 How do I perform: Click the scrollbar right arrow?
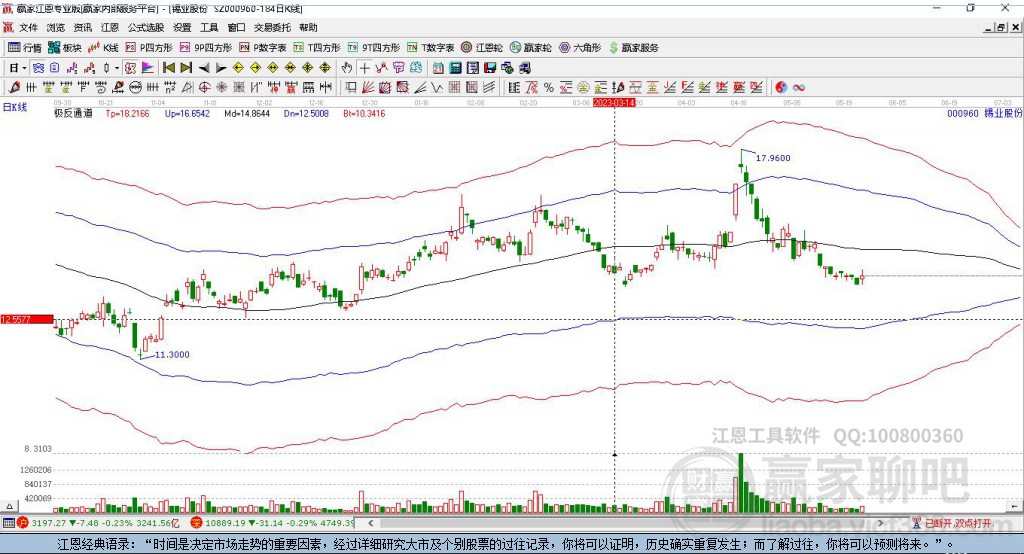pyautogui.click(x=880, y=523)
